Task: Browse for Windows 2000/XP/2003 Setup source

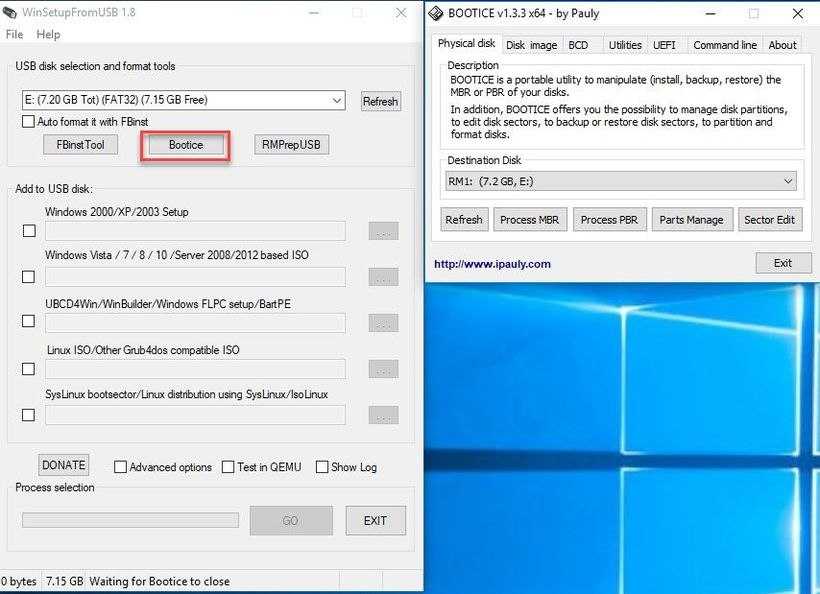Action: pos(383,231)
